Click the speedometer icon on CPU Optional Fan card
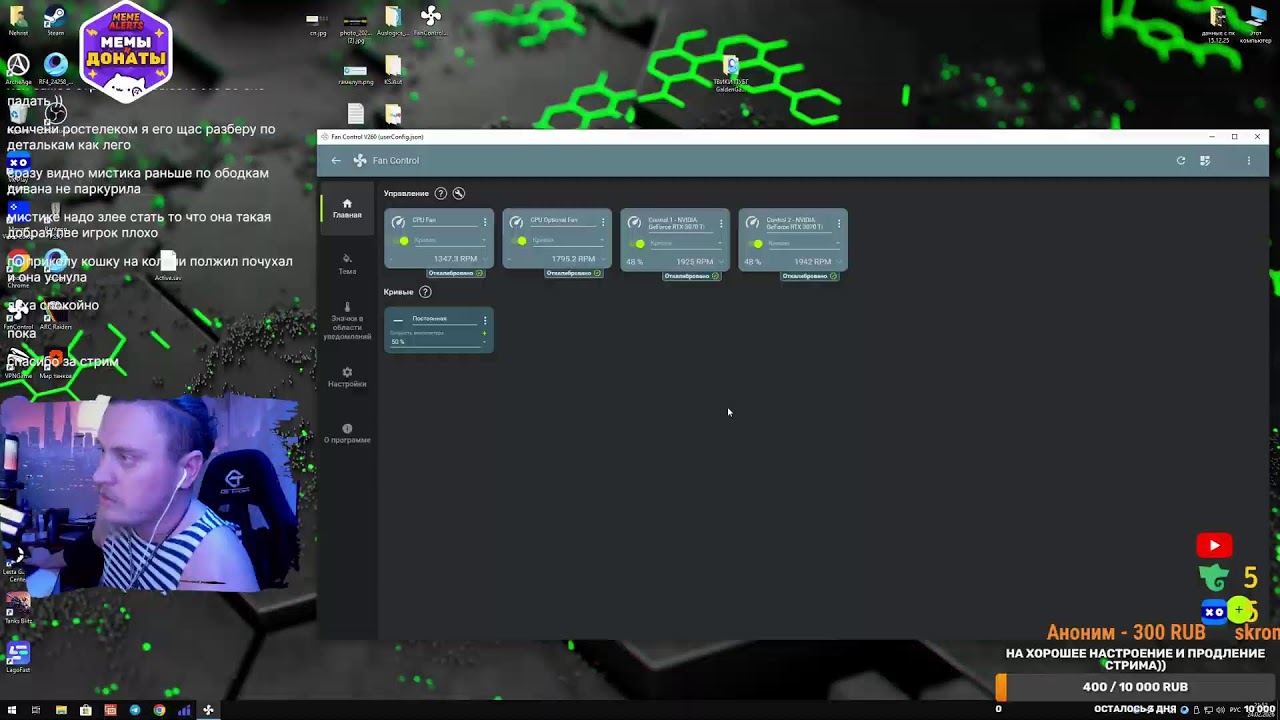This screenshot has width=1280, height=720. click(x=516, y=222)
